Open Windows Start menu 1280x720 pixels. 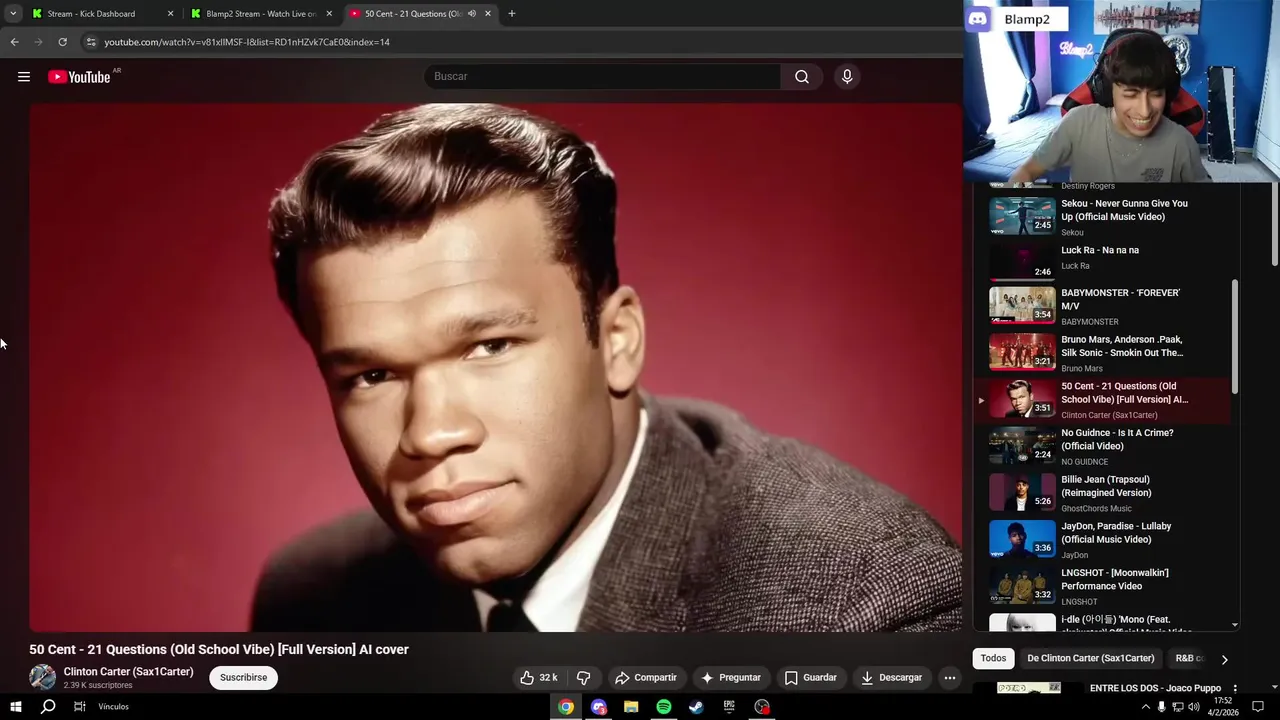point(15,707)
